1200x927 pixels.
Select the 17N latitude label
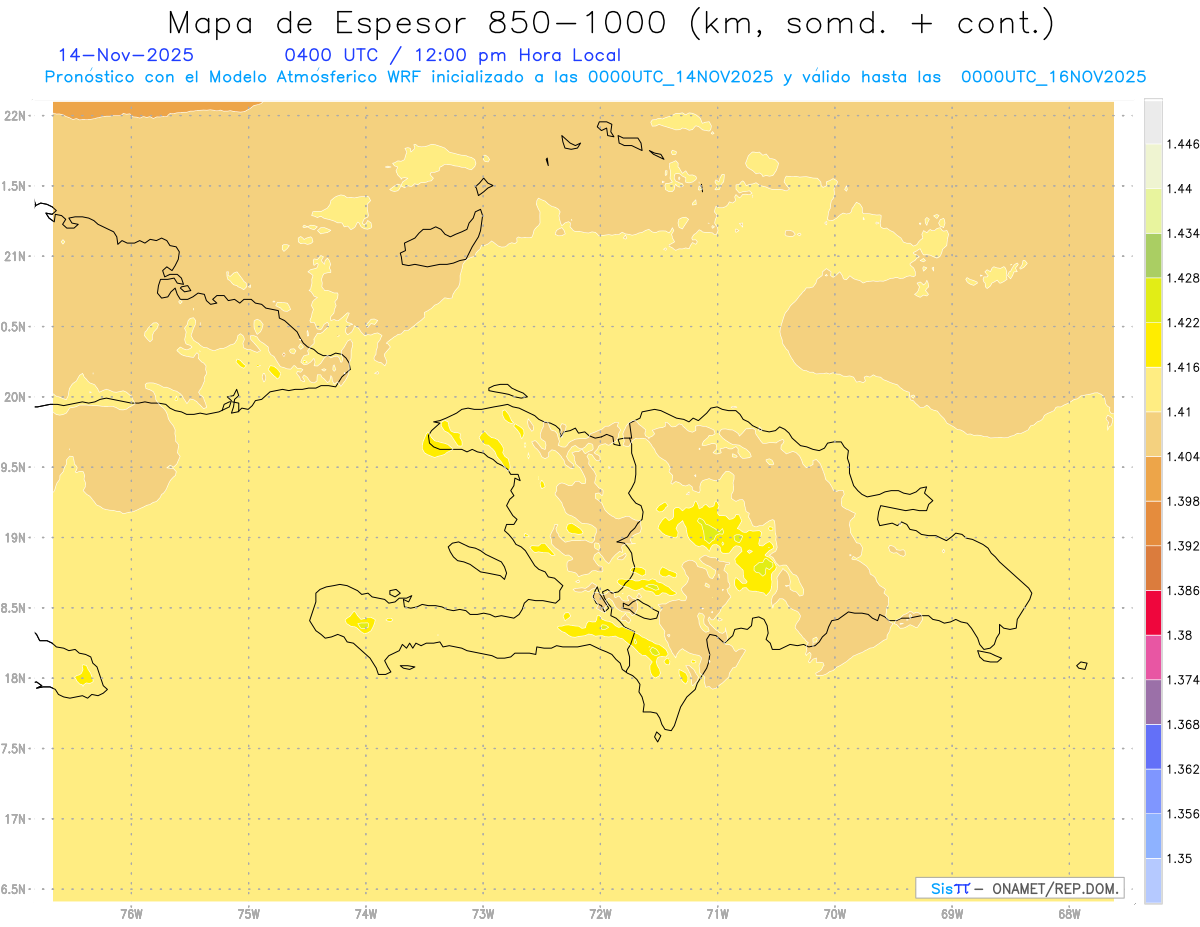point(16,819)
